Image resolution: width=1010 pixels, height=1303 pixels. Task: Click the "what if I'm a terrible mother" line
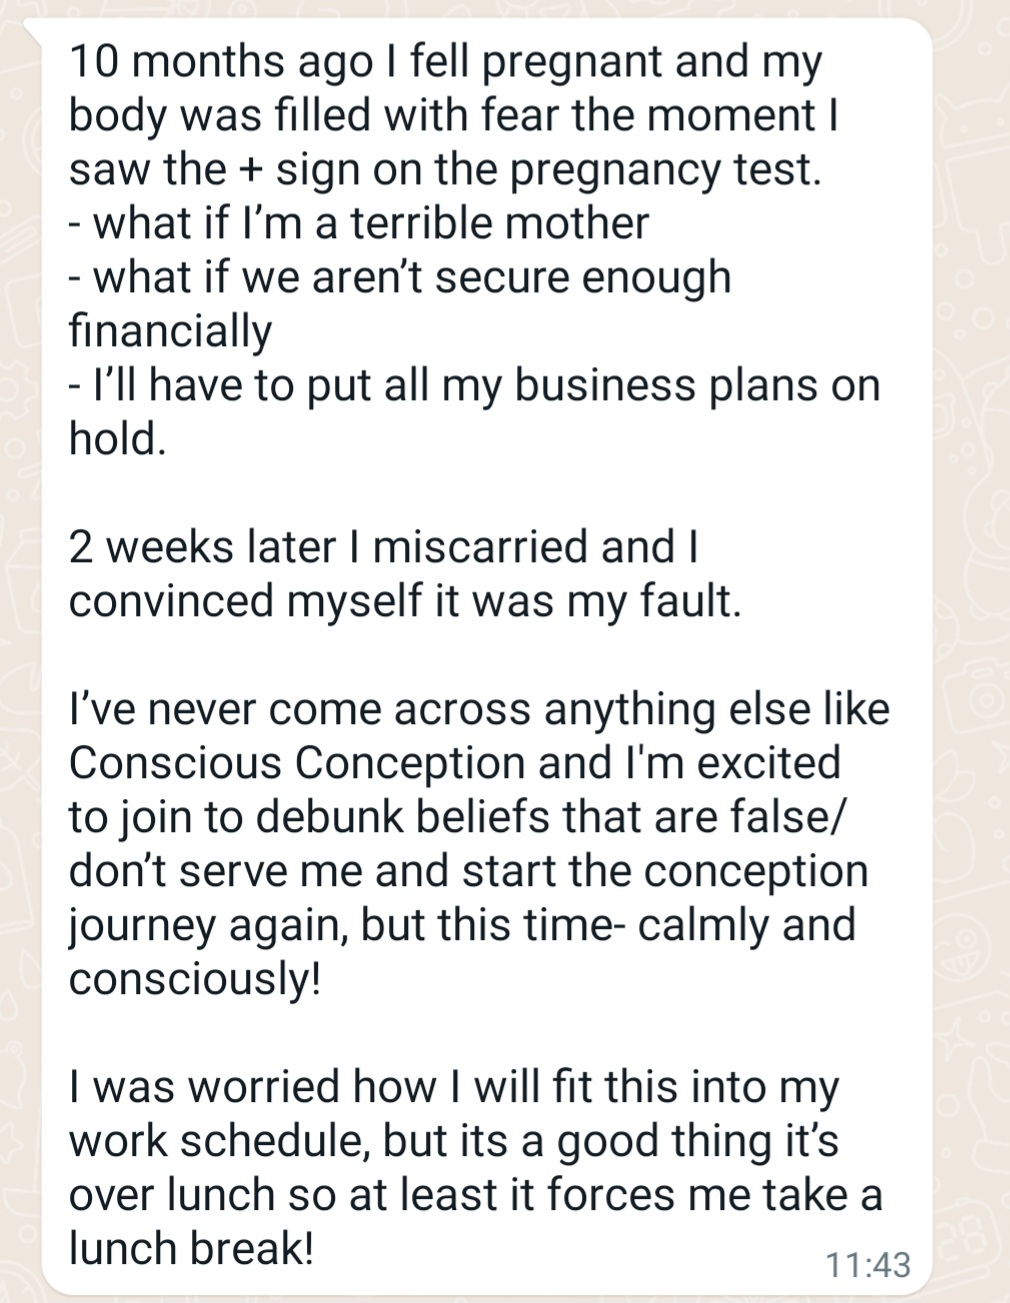[x=360, y=223]
